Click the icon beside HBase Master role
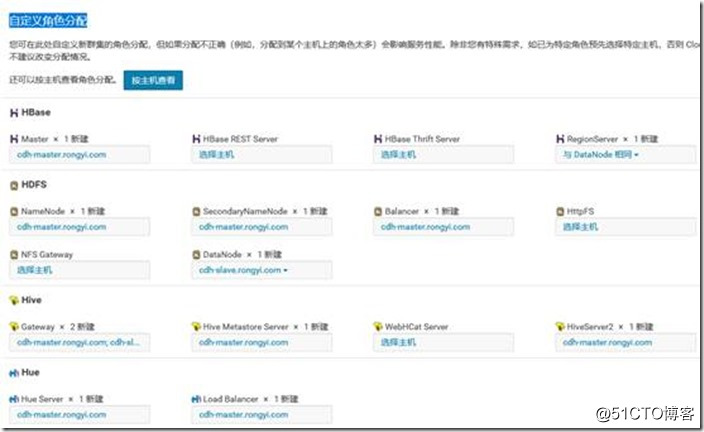The height and width of the screenshot is (432, 704). click(x=14, y=139)
